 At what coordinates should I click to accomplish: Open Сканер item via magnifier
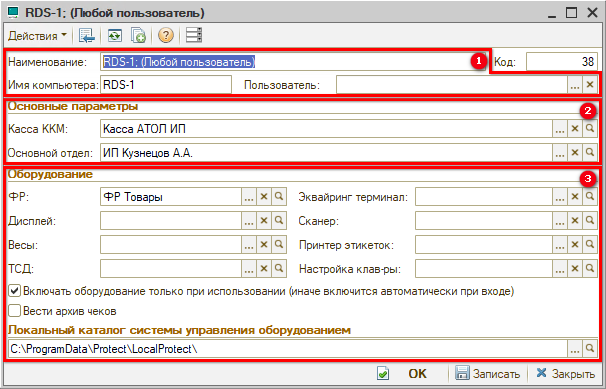[x=590, y=221]
